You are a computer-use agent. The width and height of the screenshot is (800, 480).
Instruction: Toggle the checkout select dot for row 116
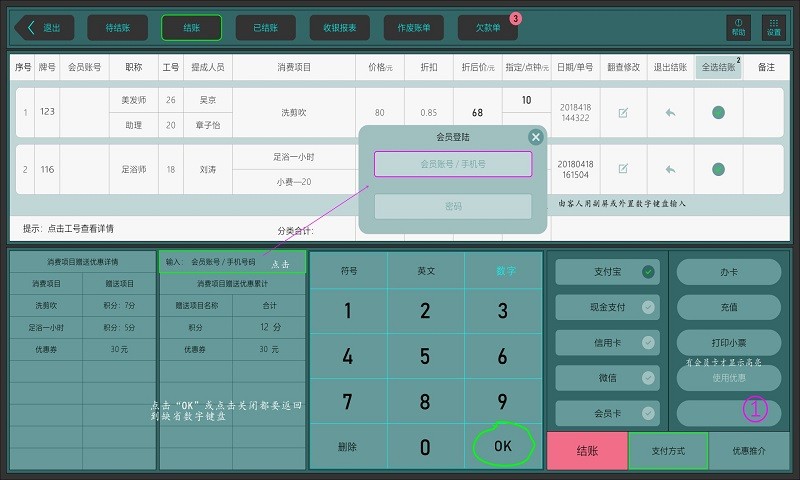point(718,169)
